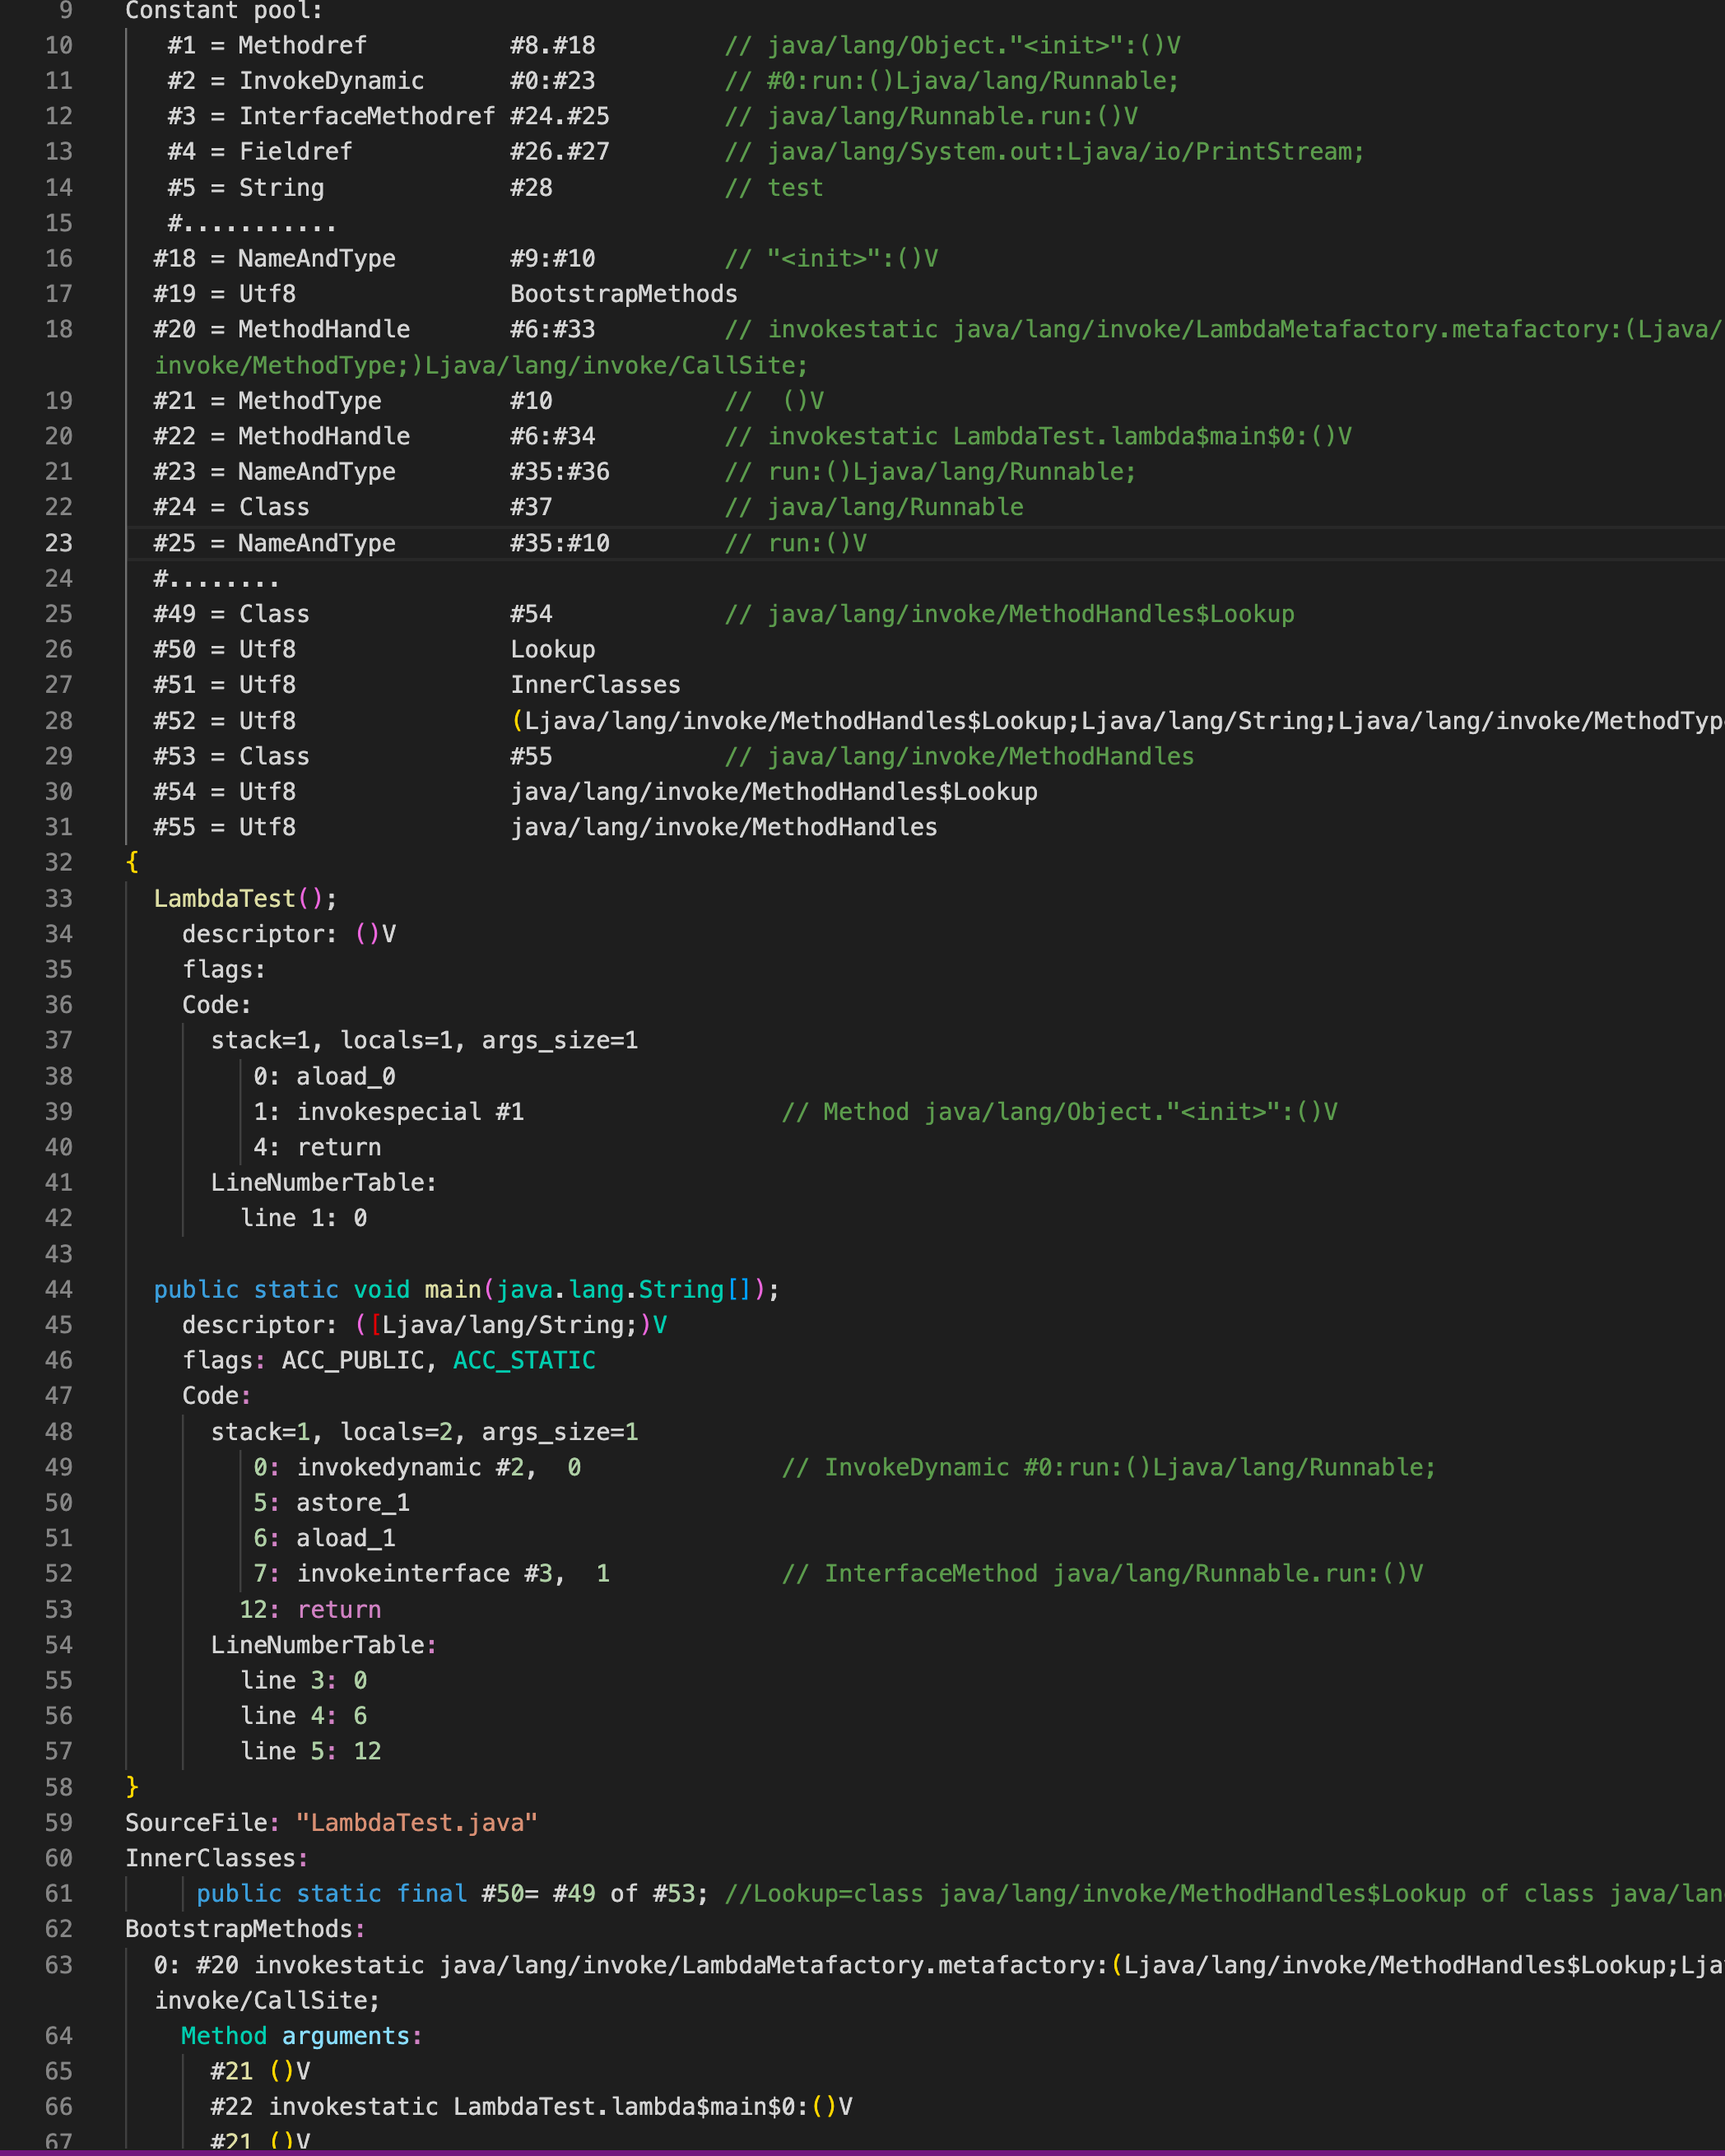Click the "astore_1" instruction

coord(353,1503)
